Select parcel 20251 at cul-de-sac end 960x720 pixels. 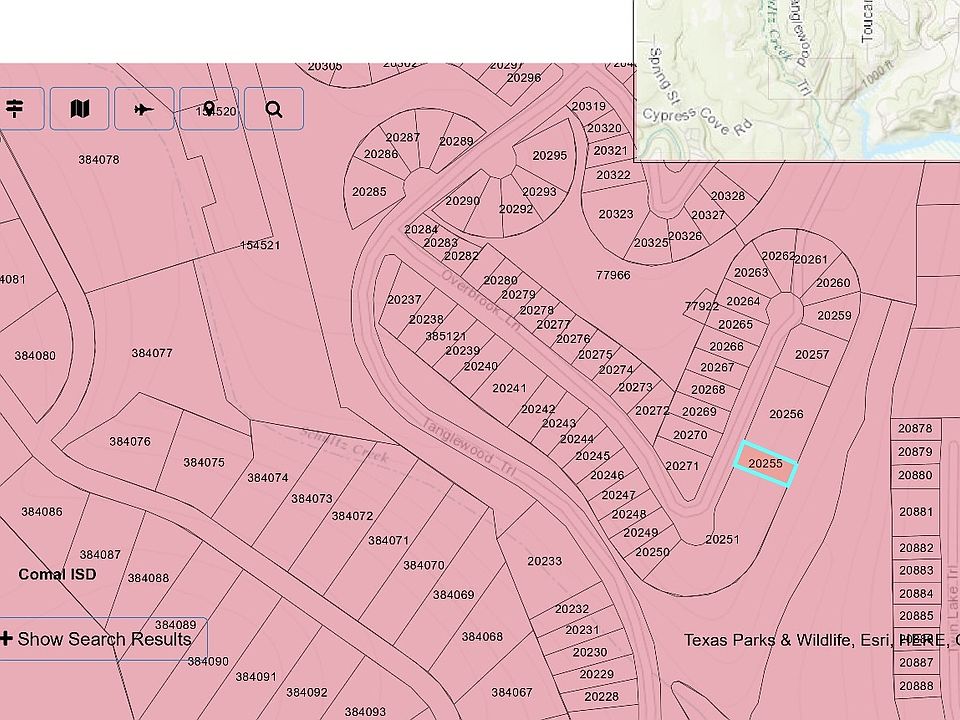point(722,540)
